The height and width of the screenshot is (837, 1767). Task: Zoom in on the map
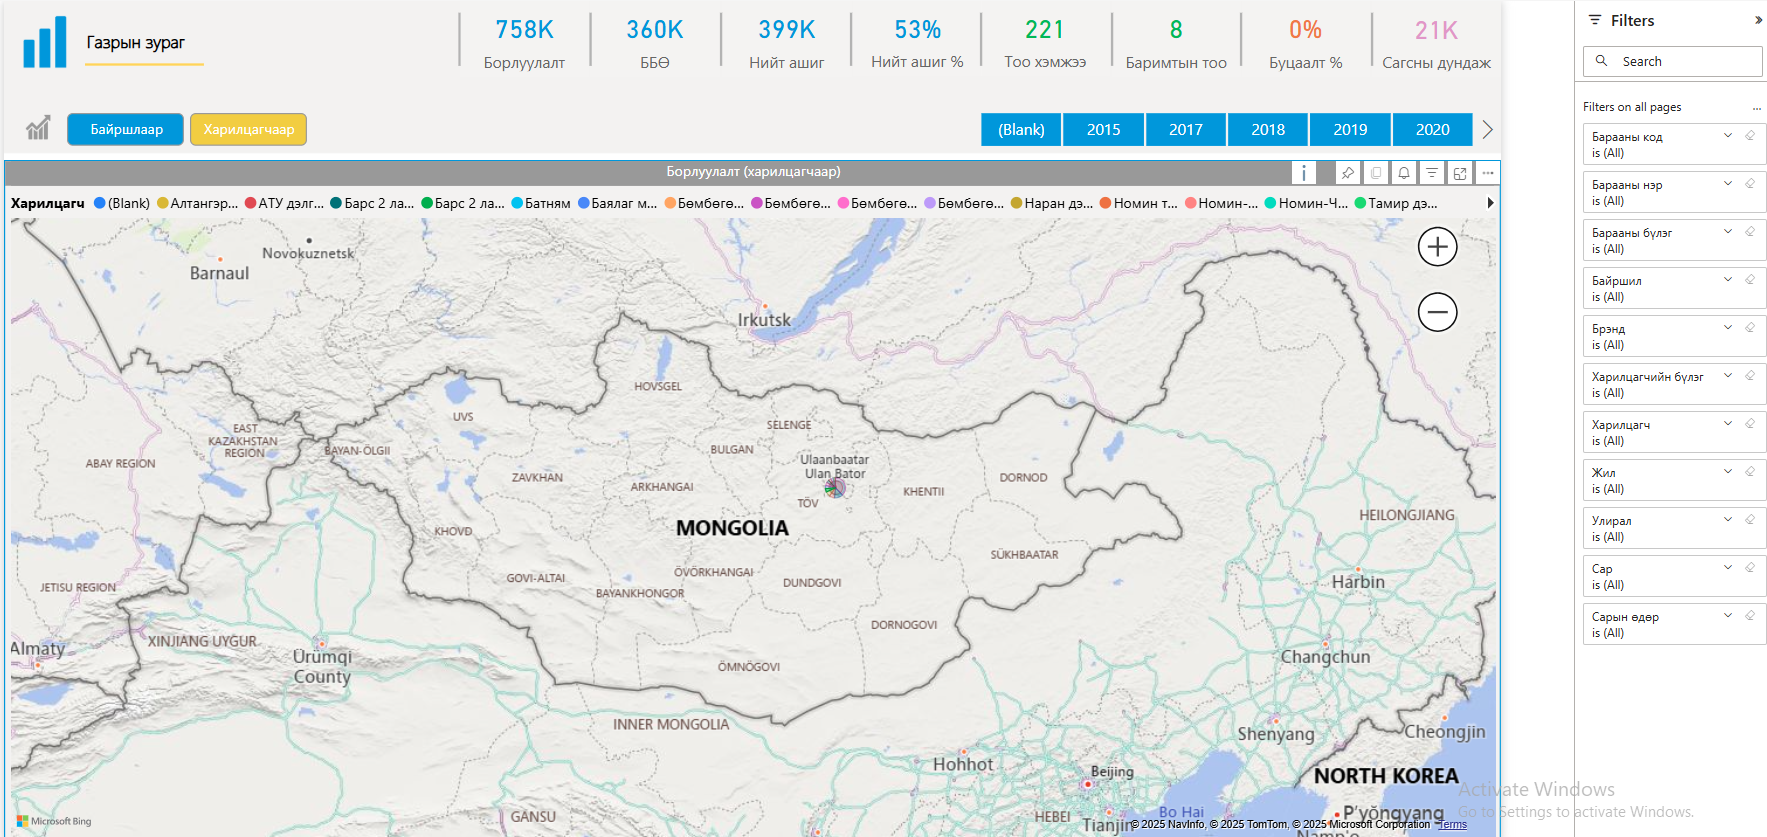click(1437, 247)
